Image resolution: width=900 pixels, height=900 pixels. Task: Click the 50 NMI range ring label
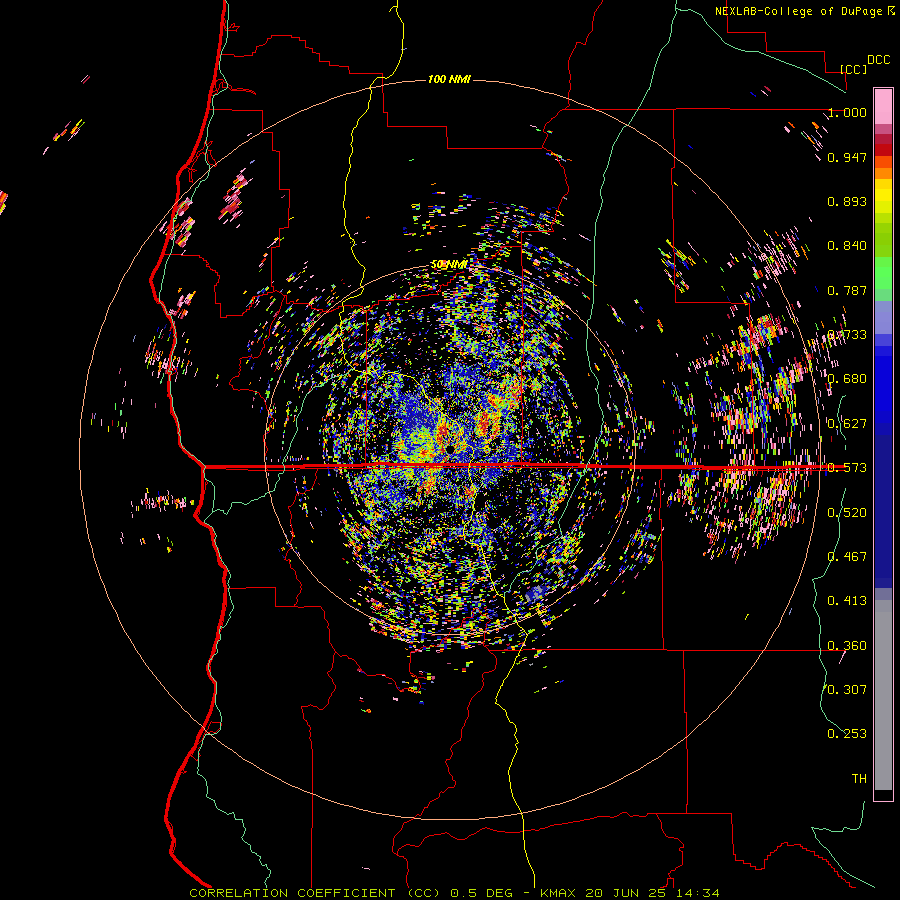[x=449, y=265]
